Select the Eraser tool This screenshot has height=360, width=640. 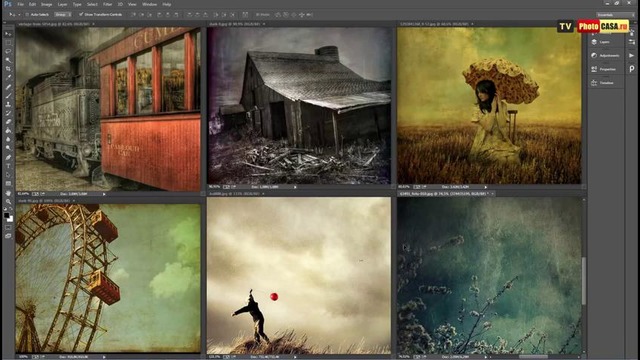tap(8, 122)
